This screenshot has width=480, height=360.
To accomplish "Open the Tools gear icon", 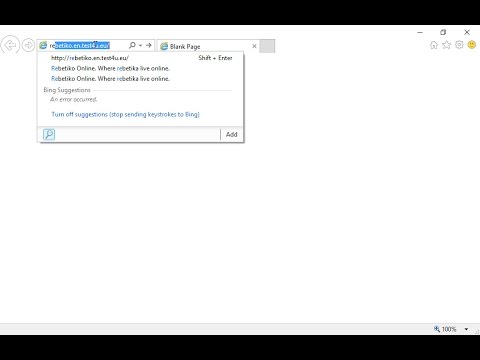I will tap(459, 45).
